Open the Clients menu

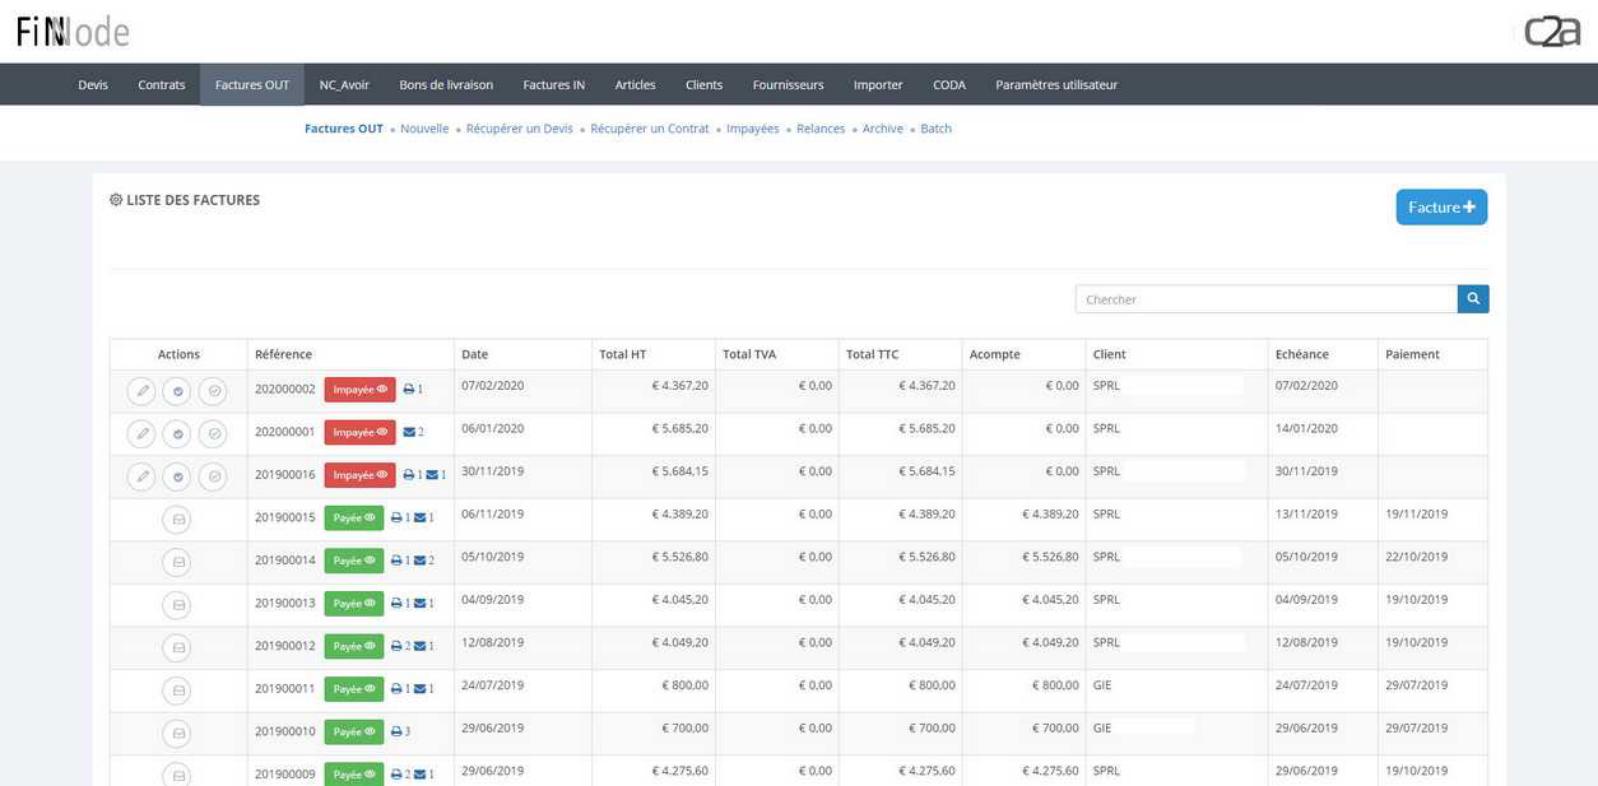(x=704, y=85)
